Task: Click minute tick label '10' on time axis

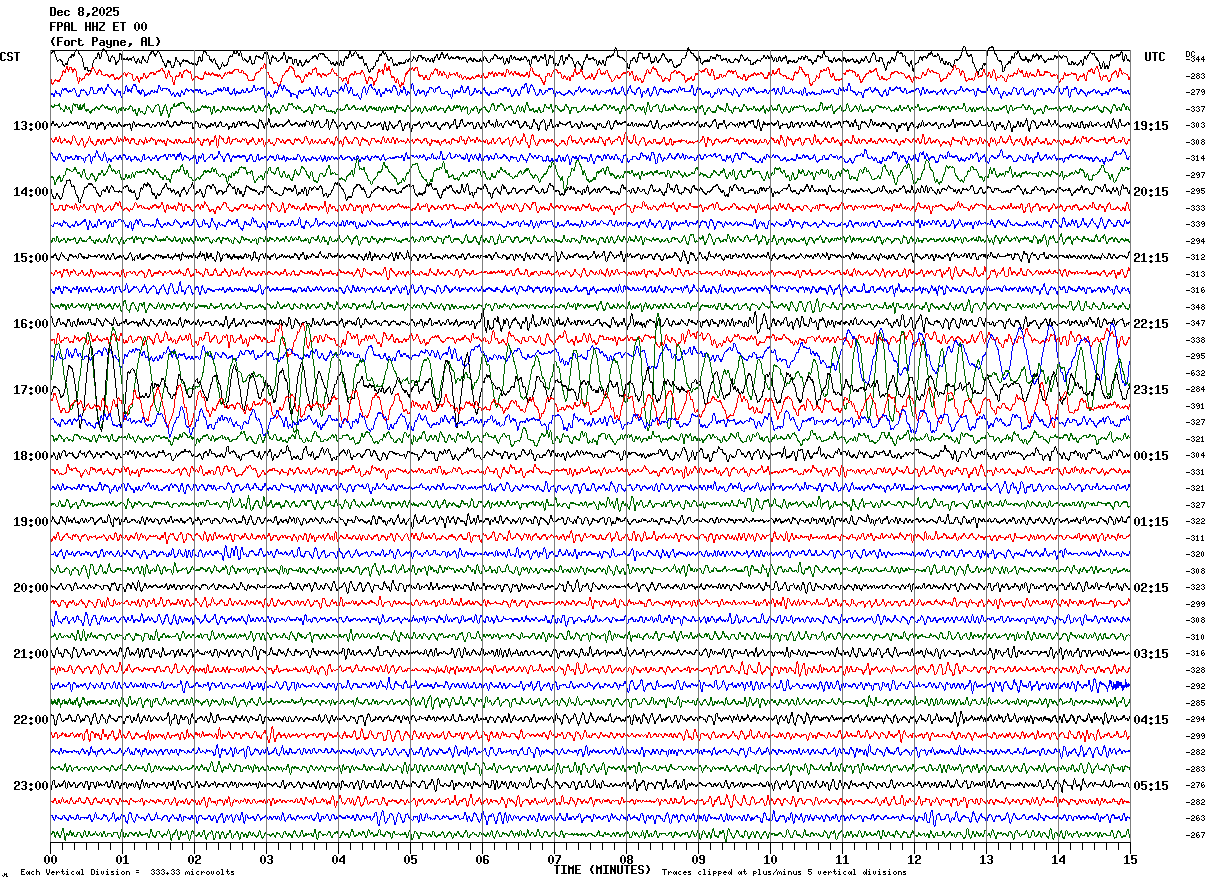Action: (x=770, y=860)
